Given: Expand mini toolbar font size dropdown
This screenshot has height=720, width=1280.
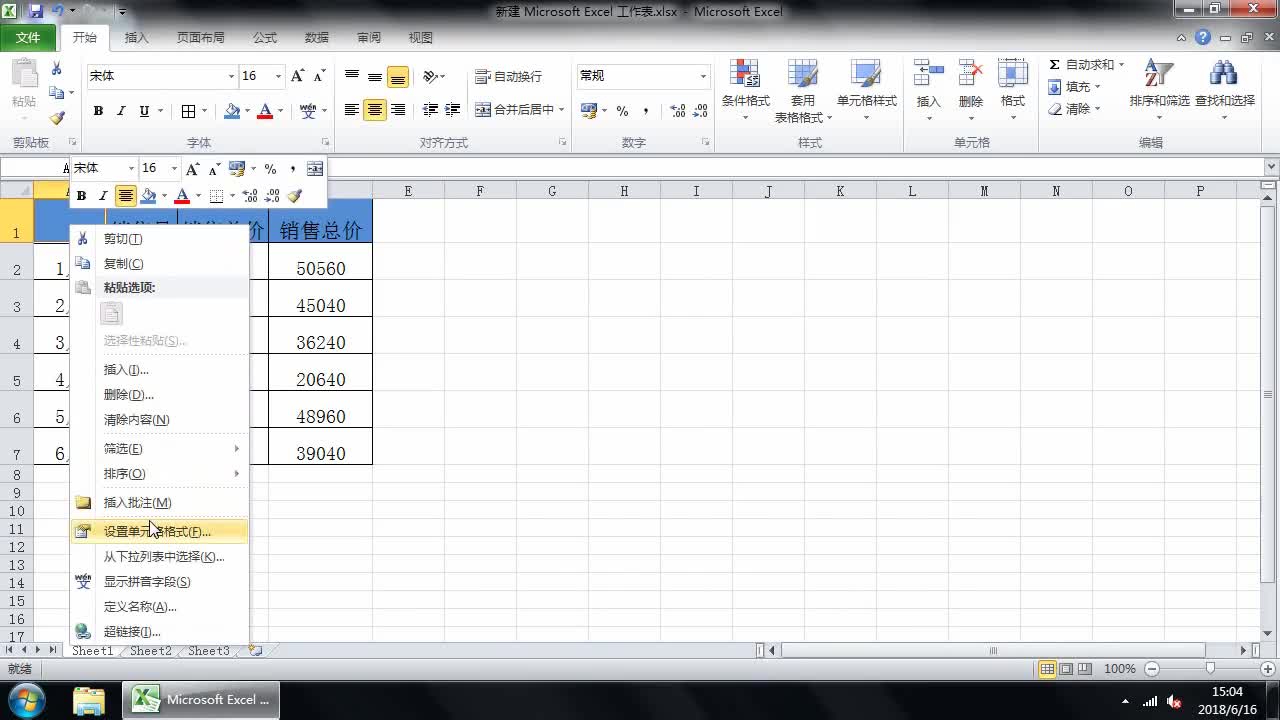Looking at the screenshot, I should (174, 169).
